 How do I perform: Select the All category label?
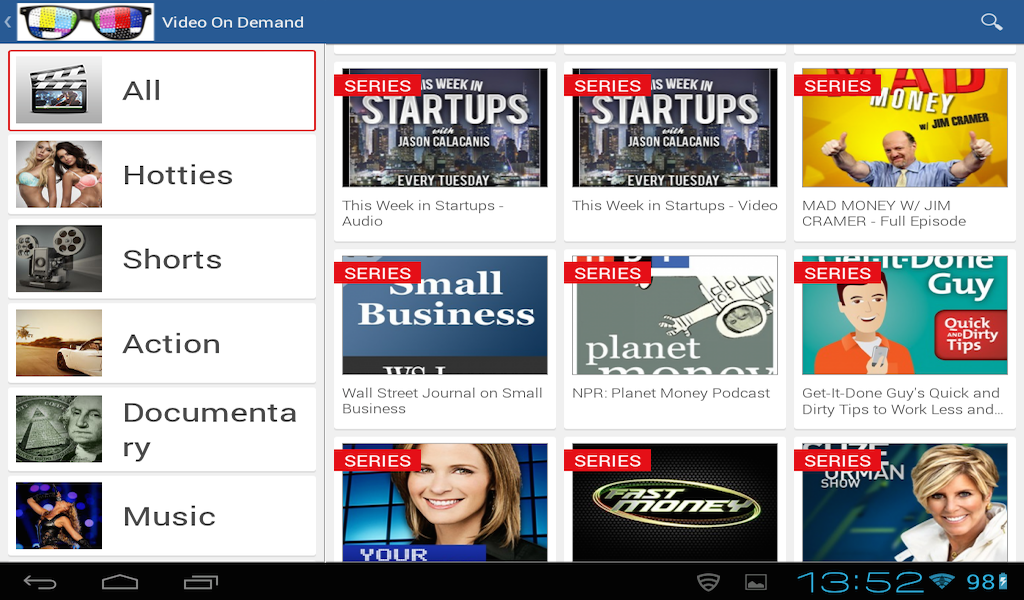point(142,90)
